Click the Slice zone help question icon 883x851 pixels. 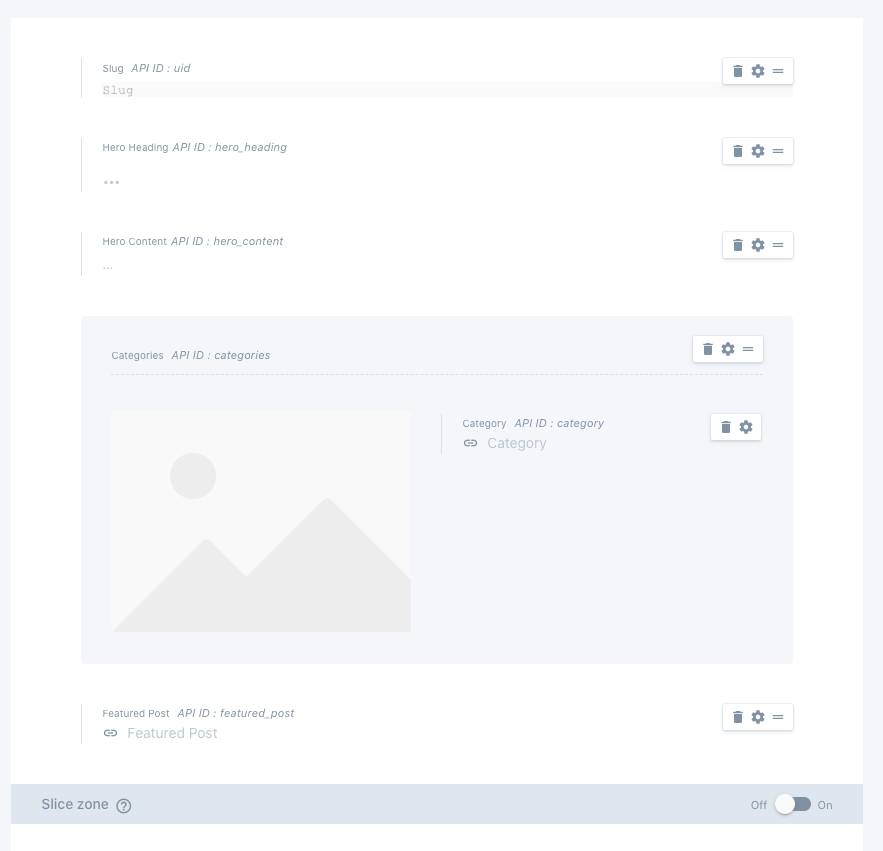tap(124, 806)
